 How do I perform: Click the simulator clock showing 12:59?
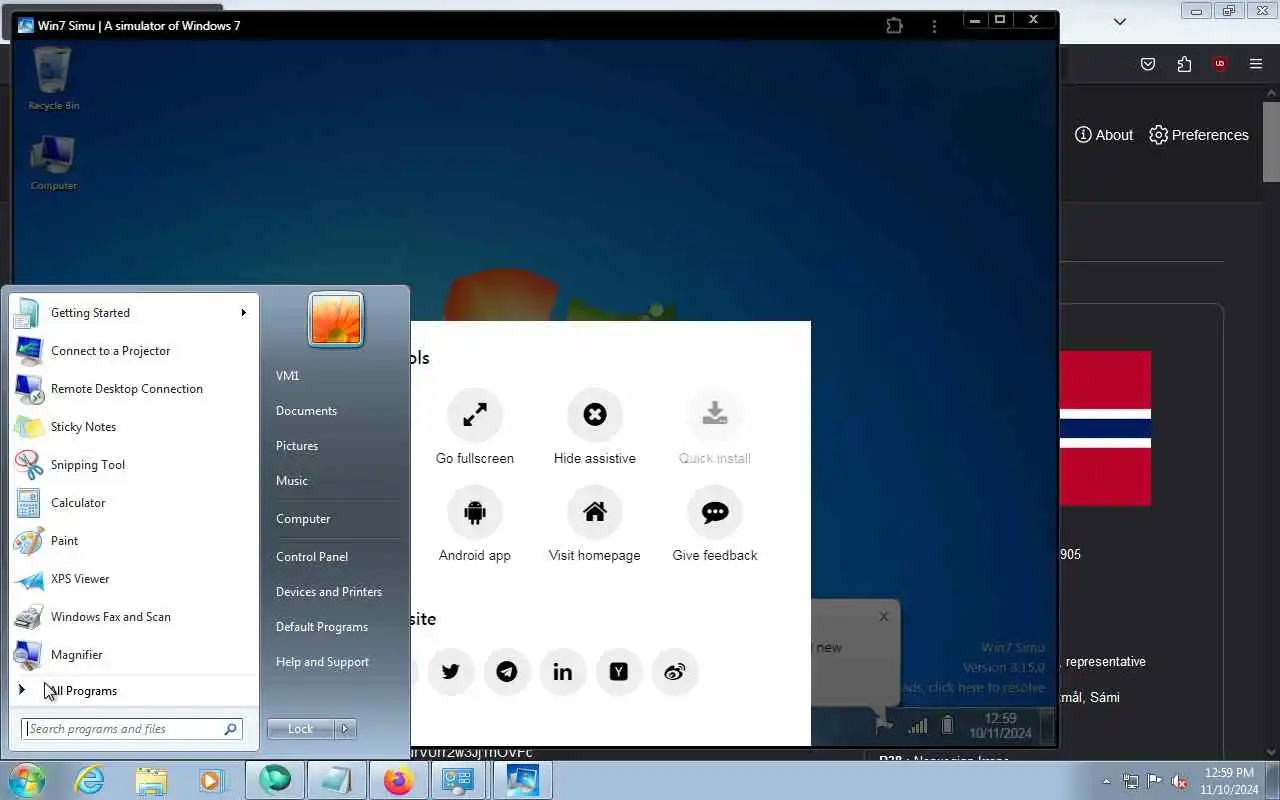point(1000,725)
